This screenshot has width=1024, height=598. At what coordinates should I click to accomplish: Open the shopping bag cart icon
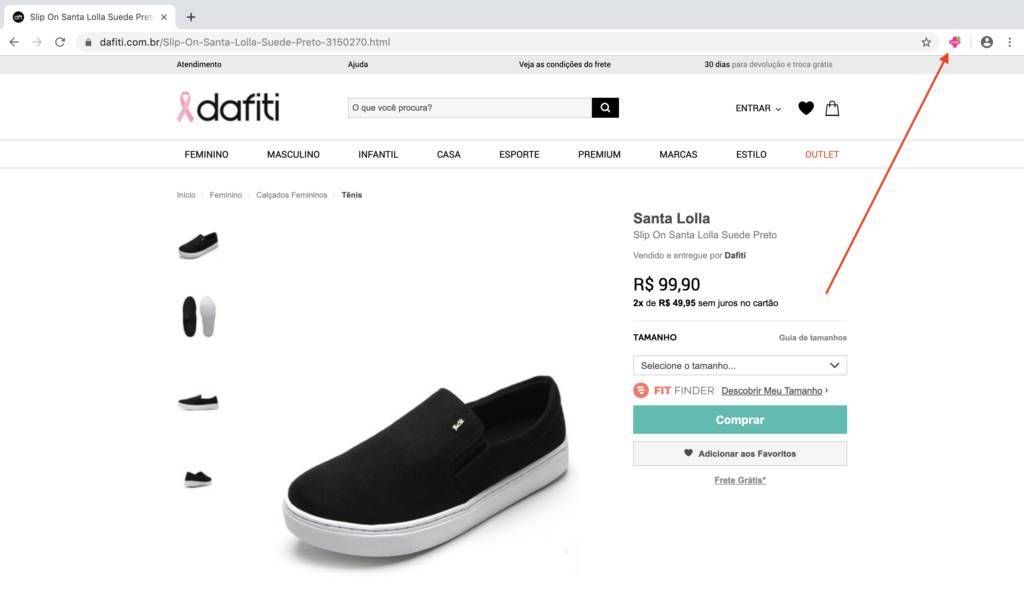click(x=832, y=108)
